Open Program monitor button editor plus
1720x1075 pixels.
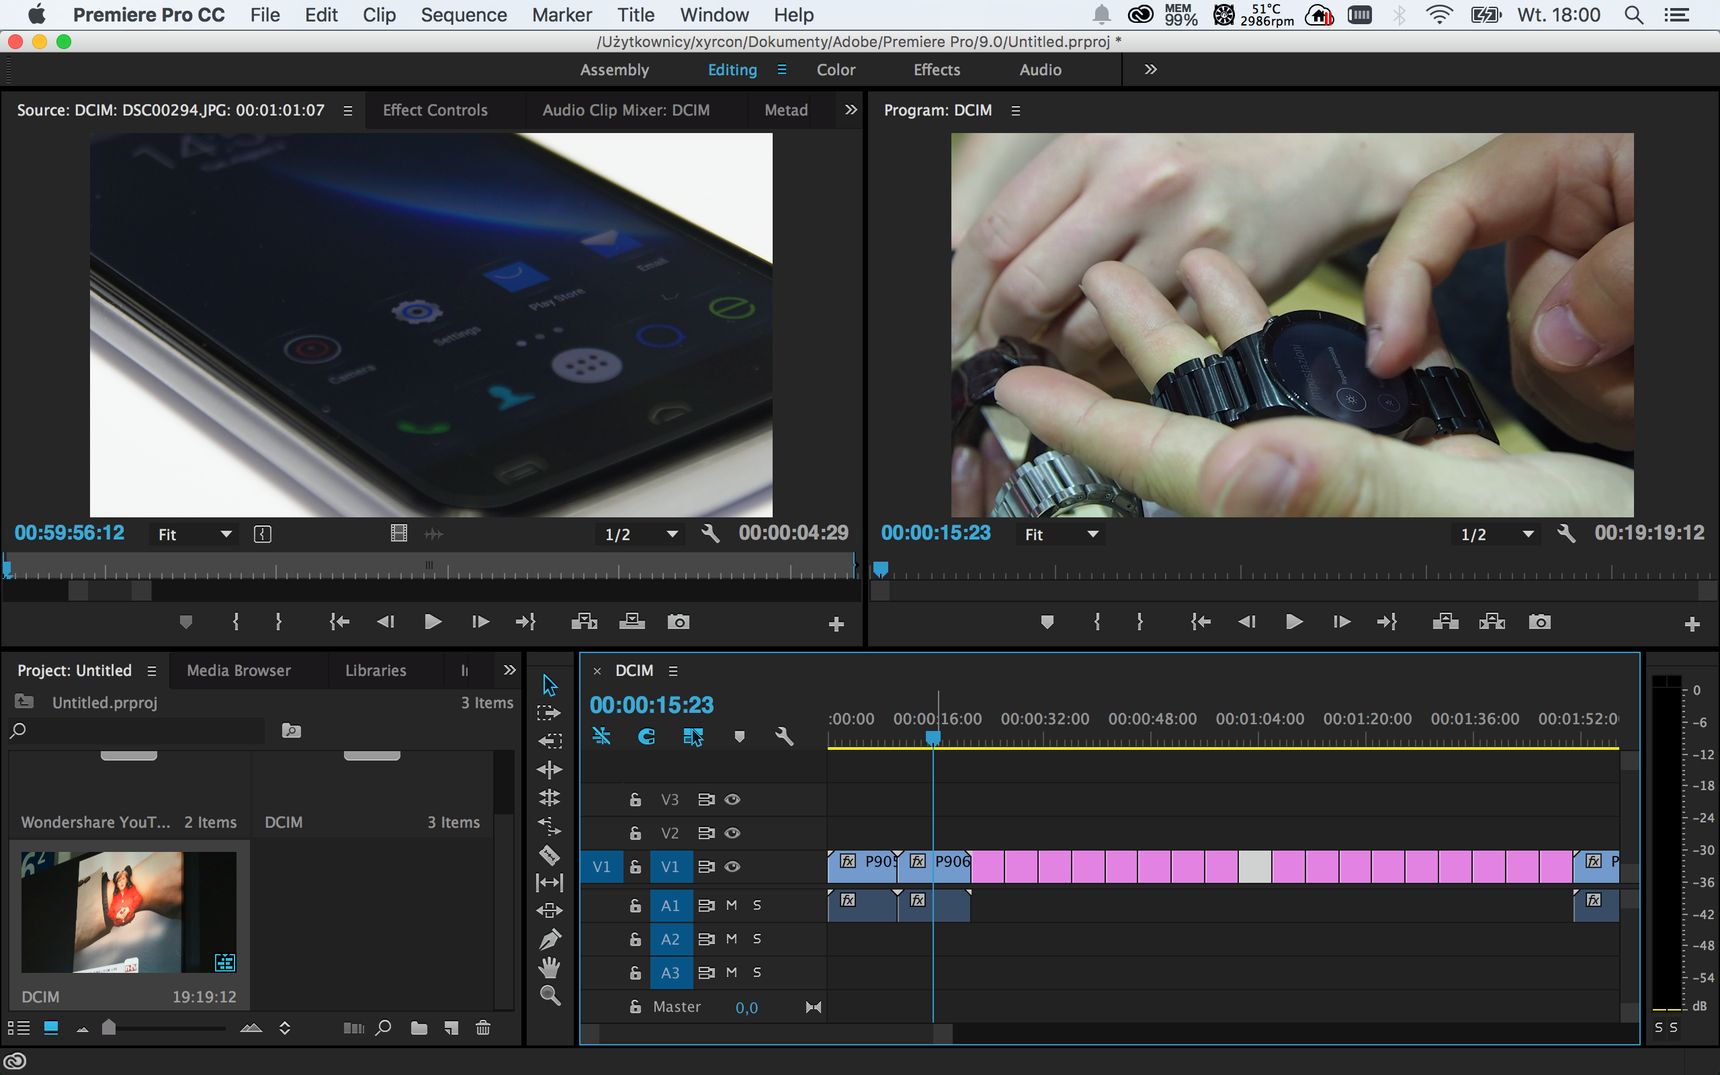1692,624
